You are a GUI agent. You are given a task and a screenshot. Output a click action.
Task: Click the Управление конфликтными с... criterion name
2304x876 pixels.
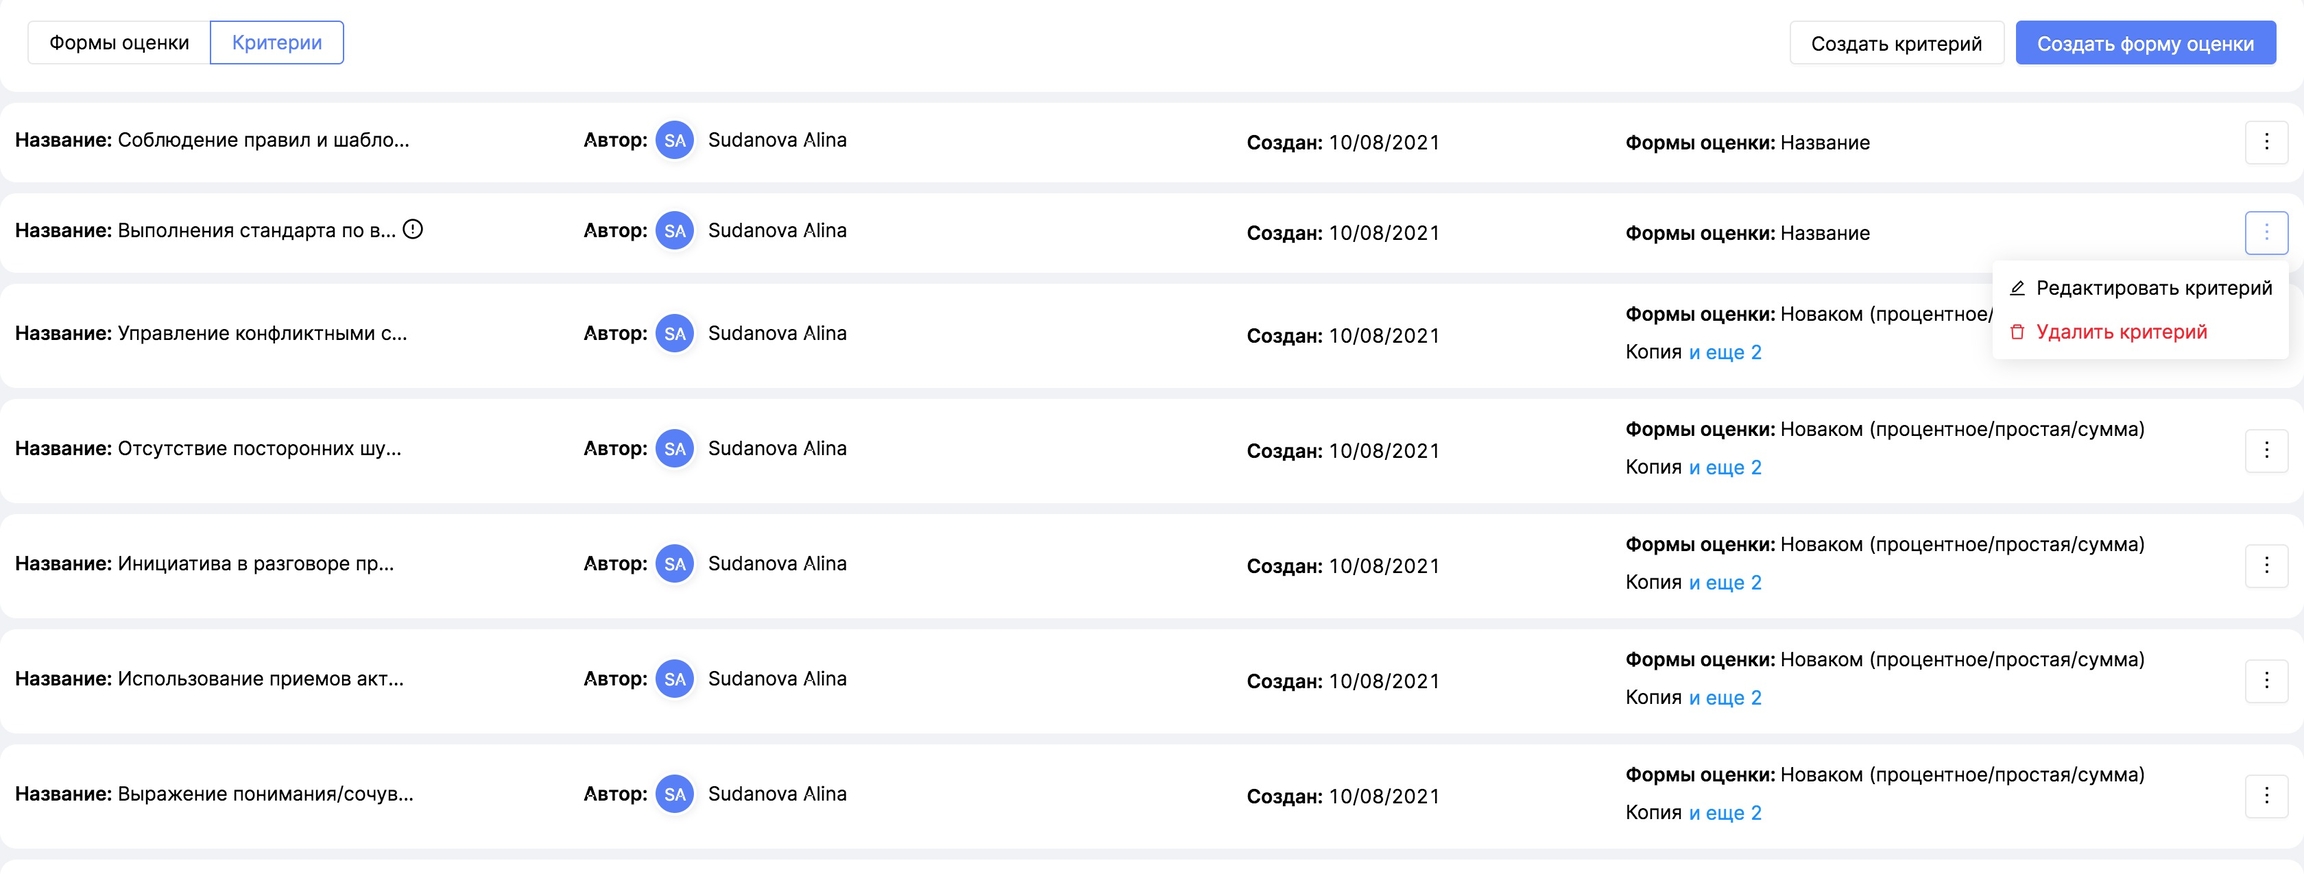(262, 333)
